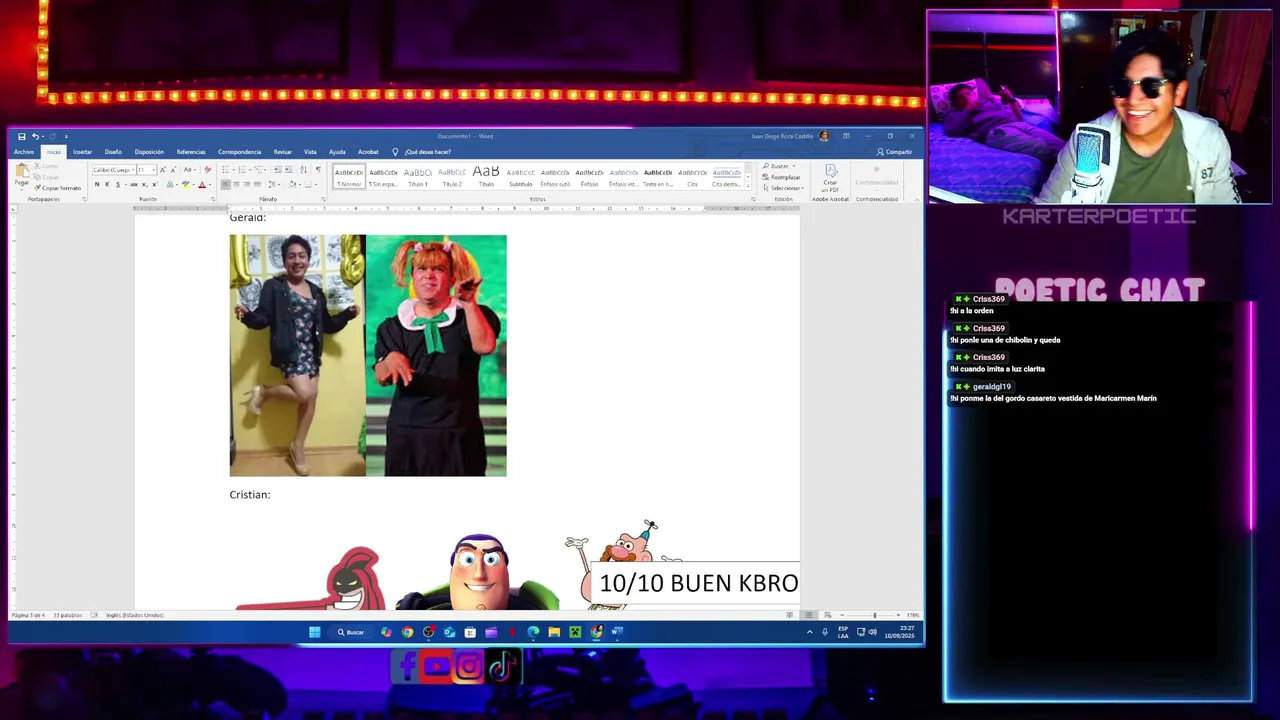Open text effects and typography
Screen dimensions: 1280x720
(x=170, y=184)
